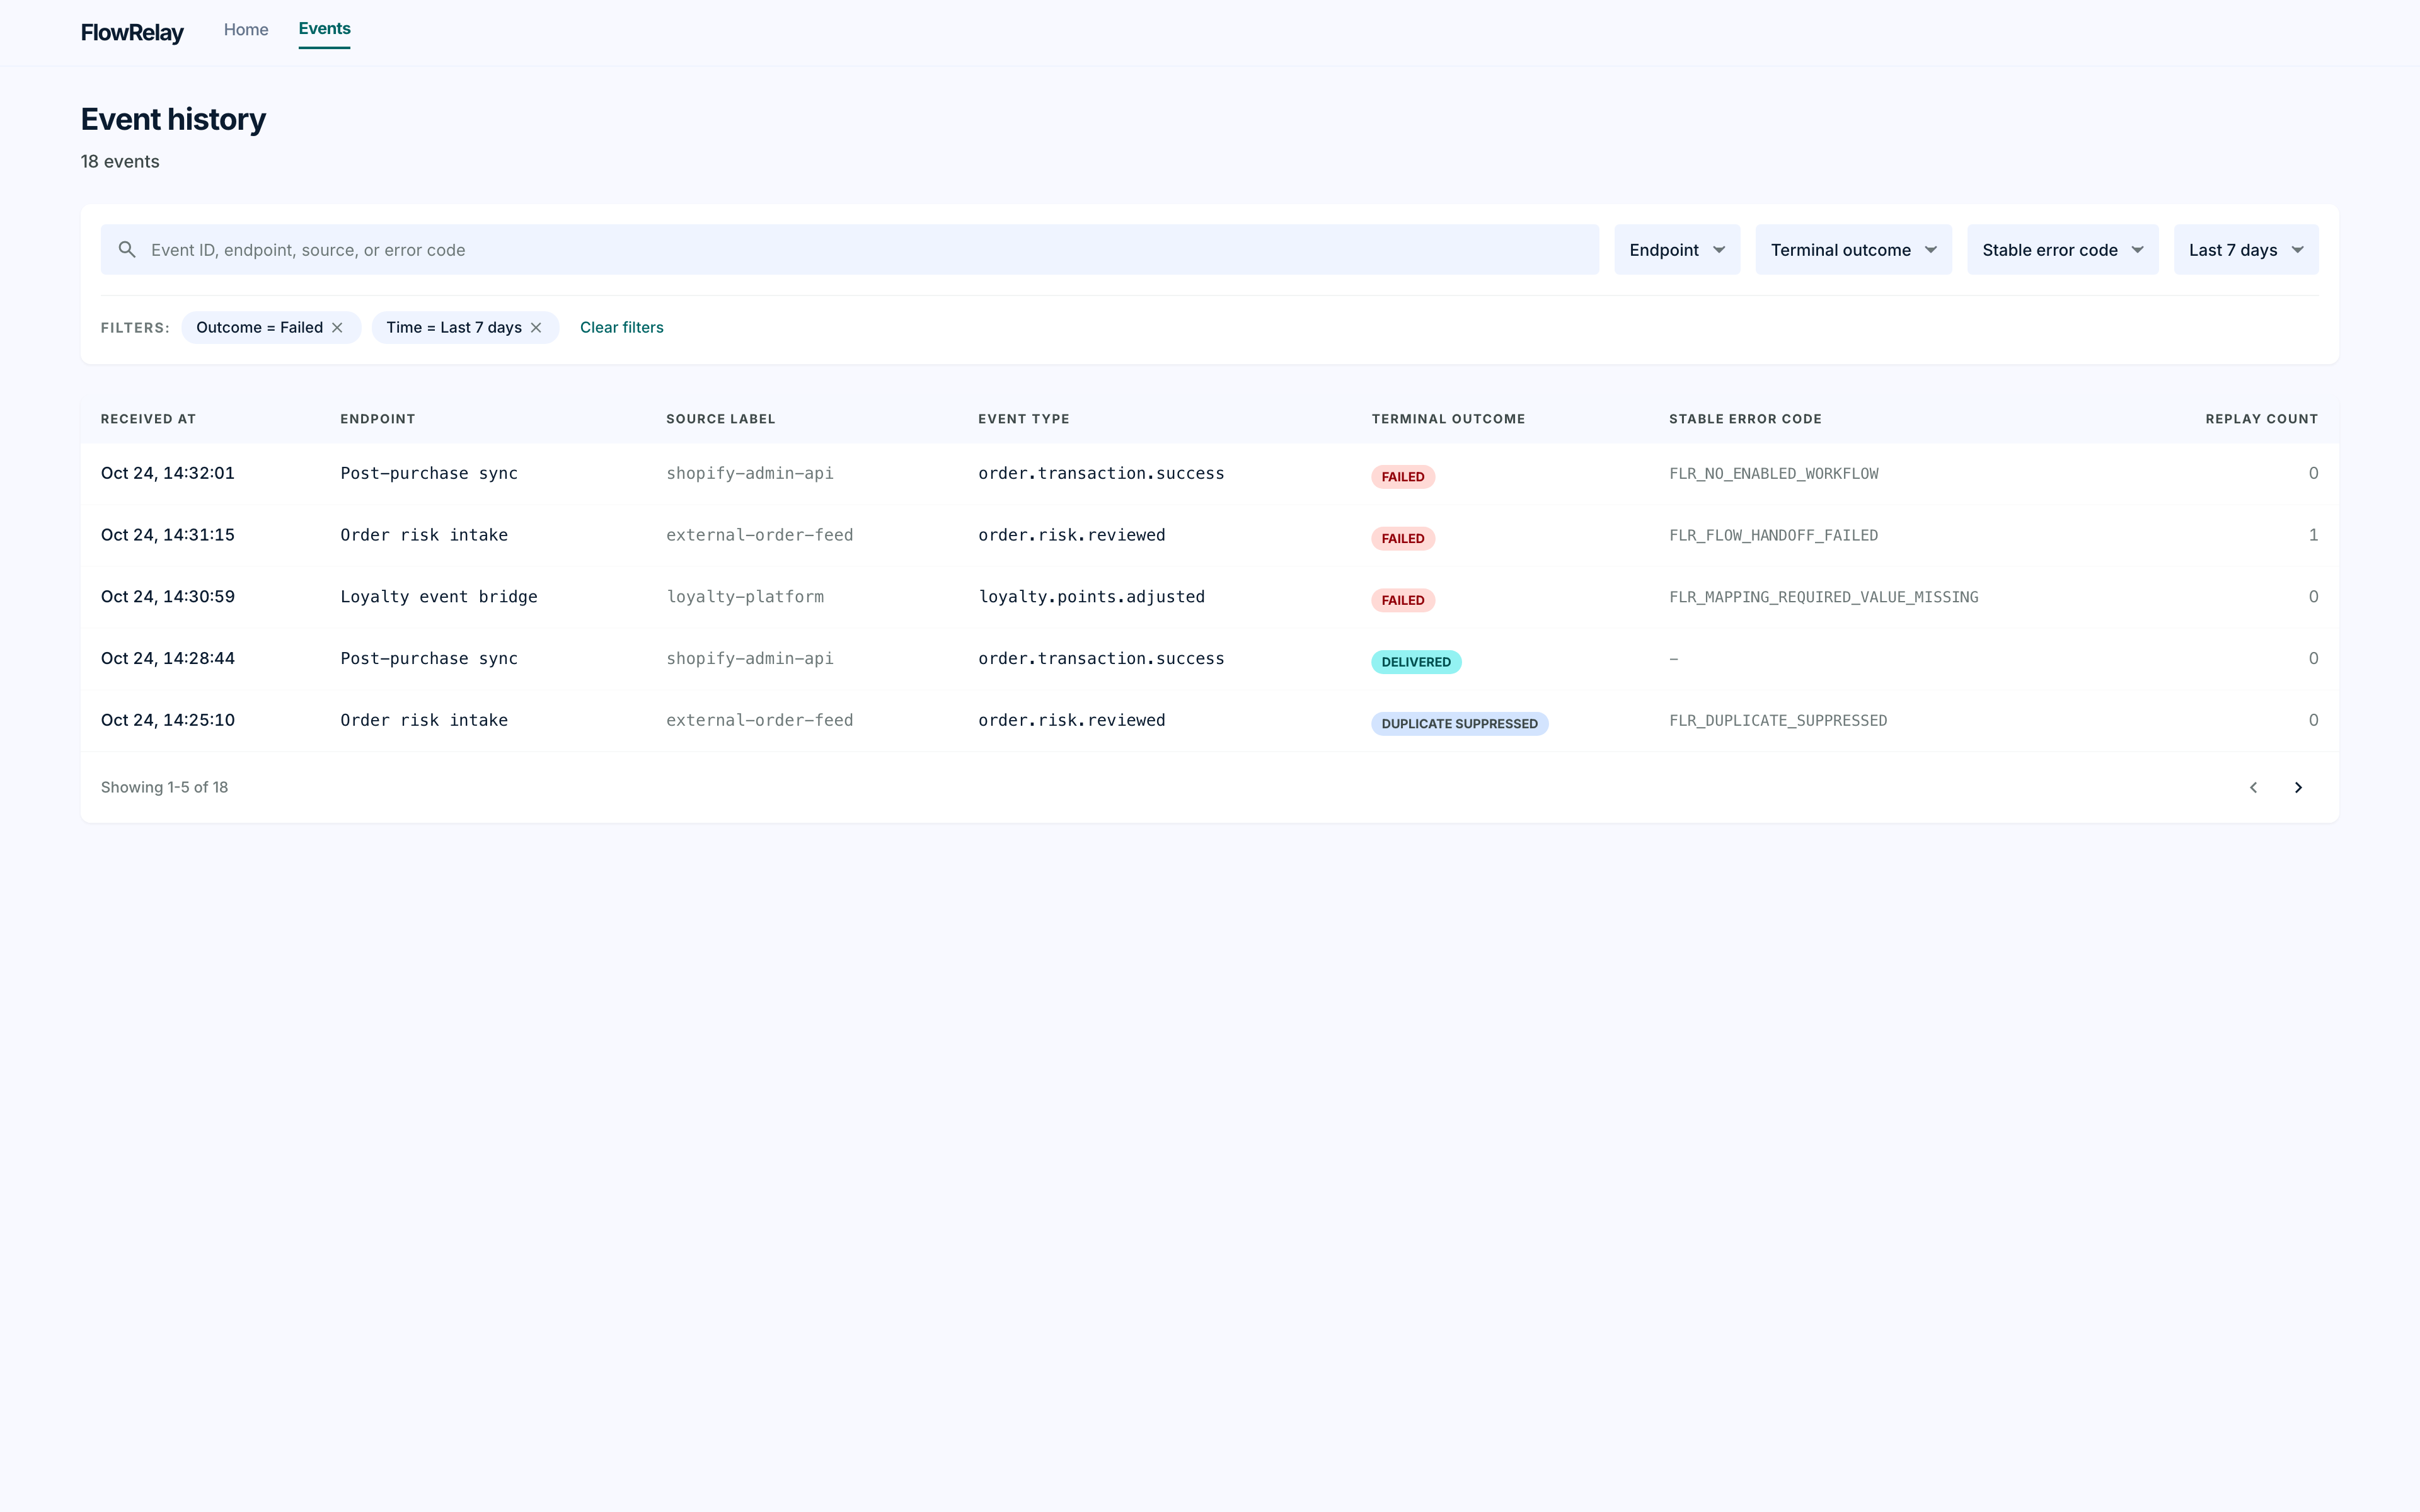Click the Replay Count column header
The height and width of the screenshot is (1512, 2420).
(x=2261, y=419)
